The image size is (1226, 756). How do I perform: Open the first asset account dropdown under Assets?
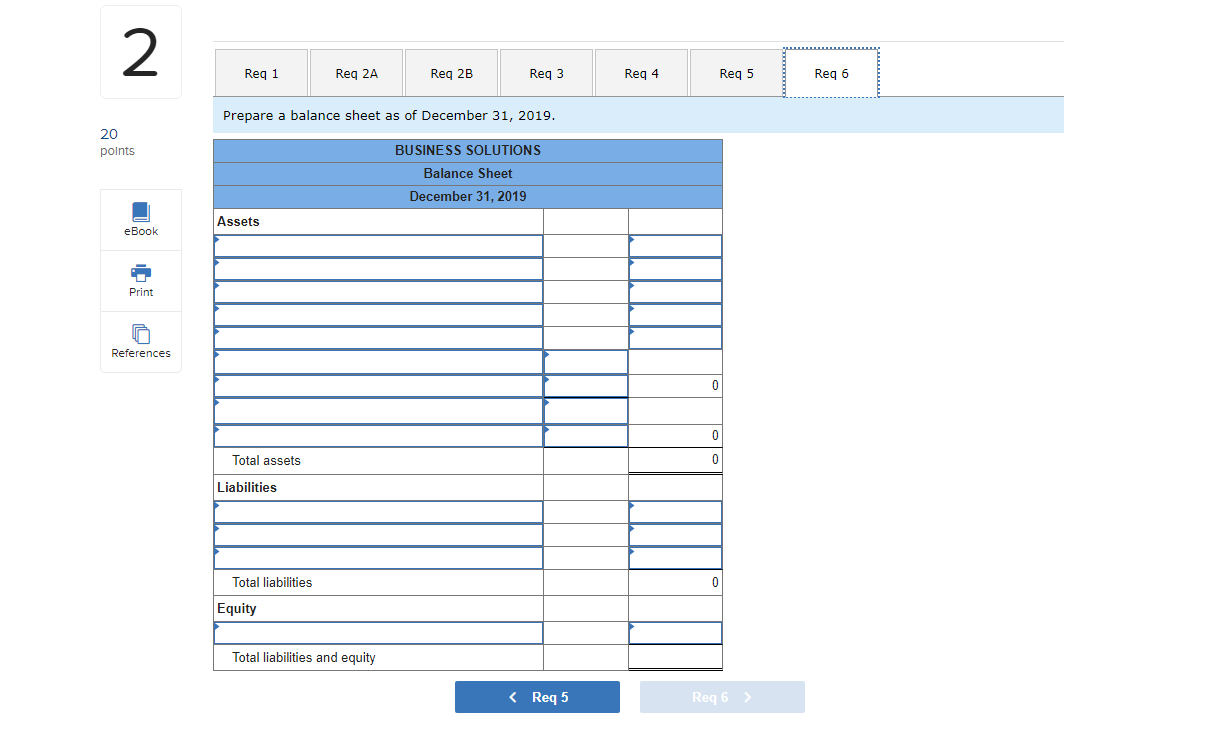pos(378,245)
